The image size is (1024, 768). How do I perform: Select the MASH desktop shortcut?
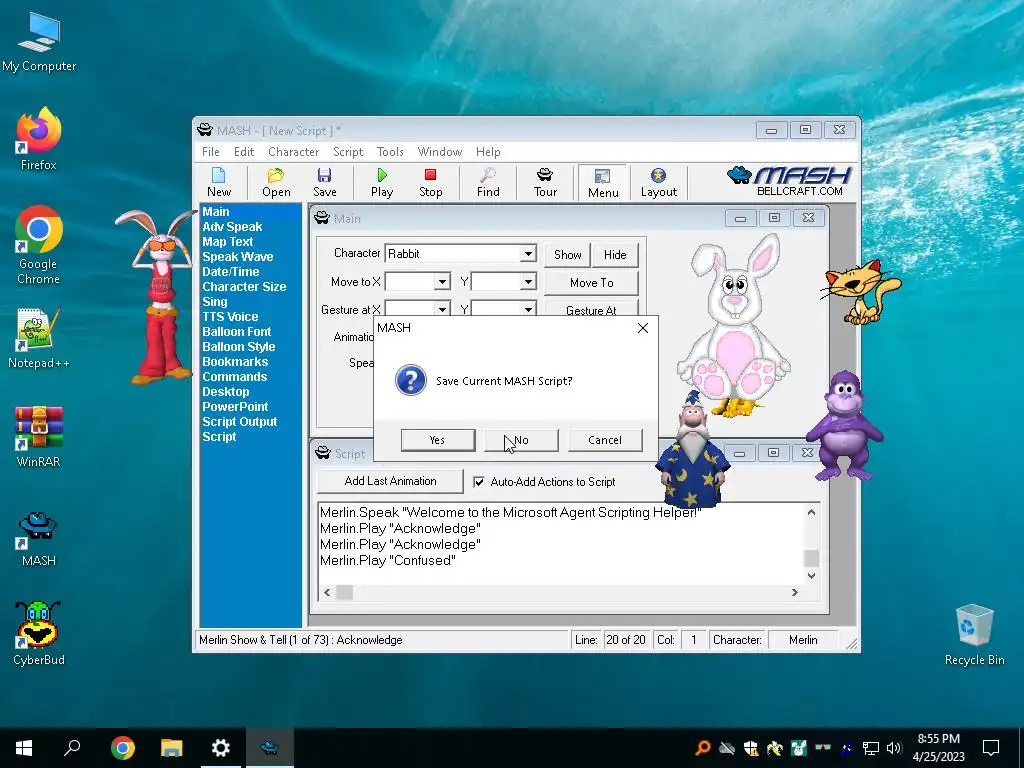pyautogui.click(x=39, y=539)
